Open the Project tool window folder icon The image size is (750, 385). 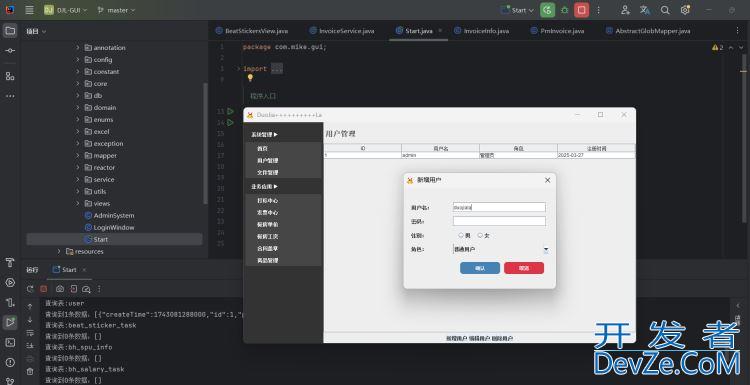pos(10,31)
